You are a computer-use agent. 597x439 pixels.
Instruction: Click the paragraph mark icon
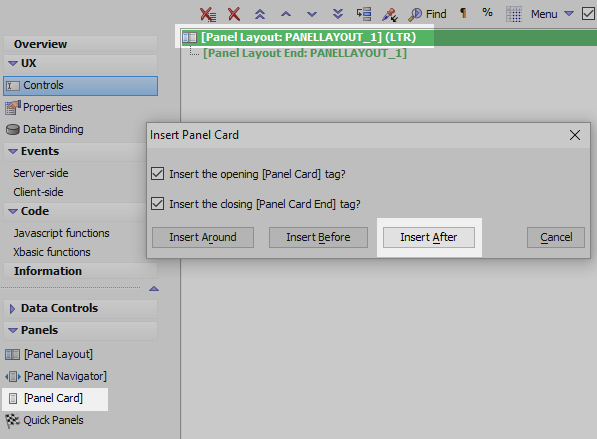(x=463, y=13)
